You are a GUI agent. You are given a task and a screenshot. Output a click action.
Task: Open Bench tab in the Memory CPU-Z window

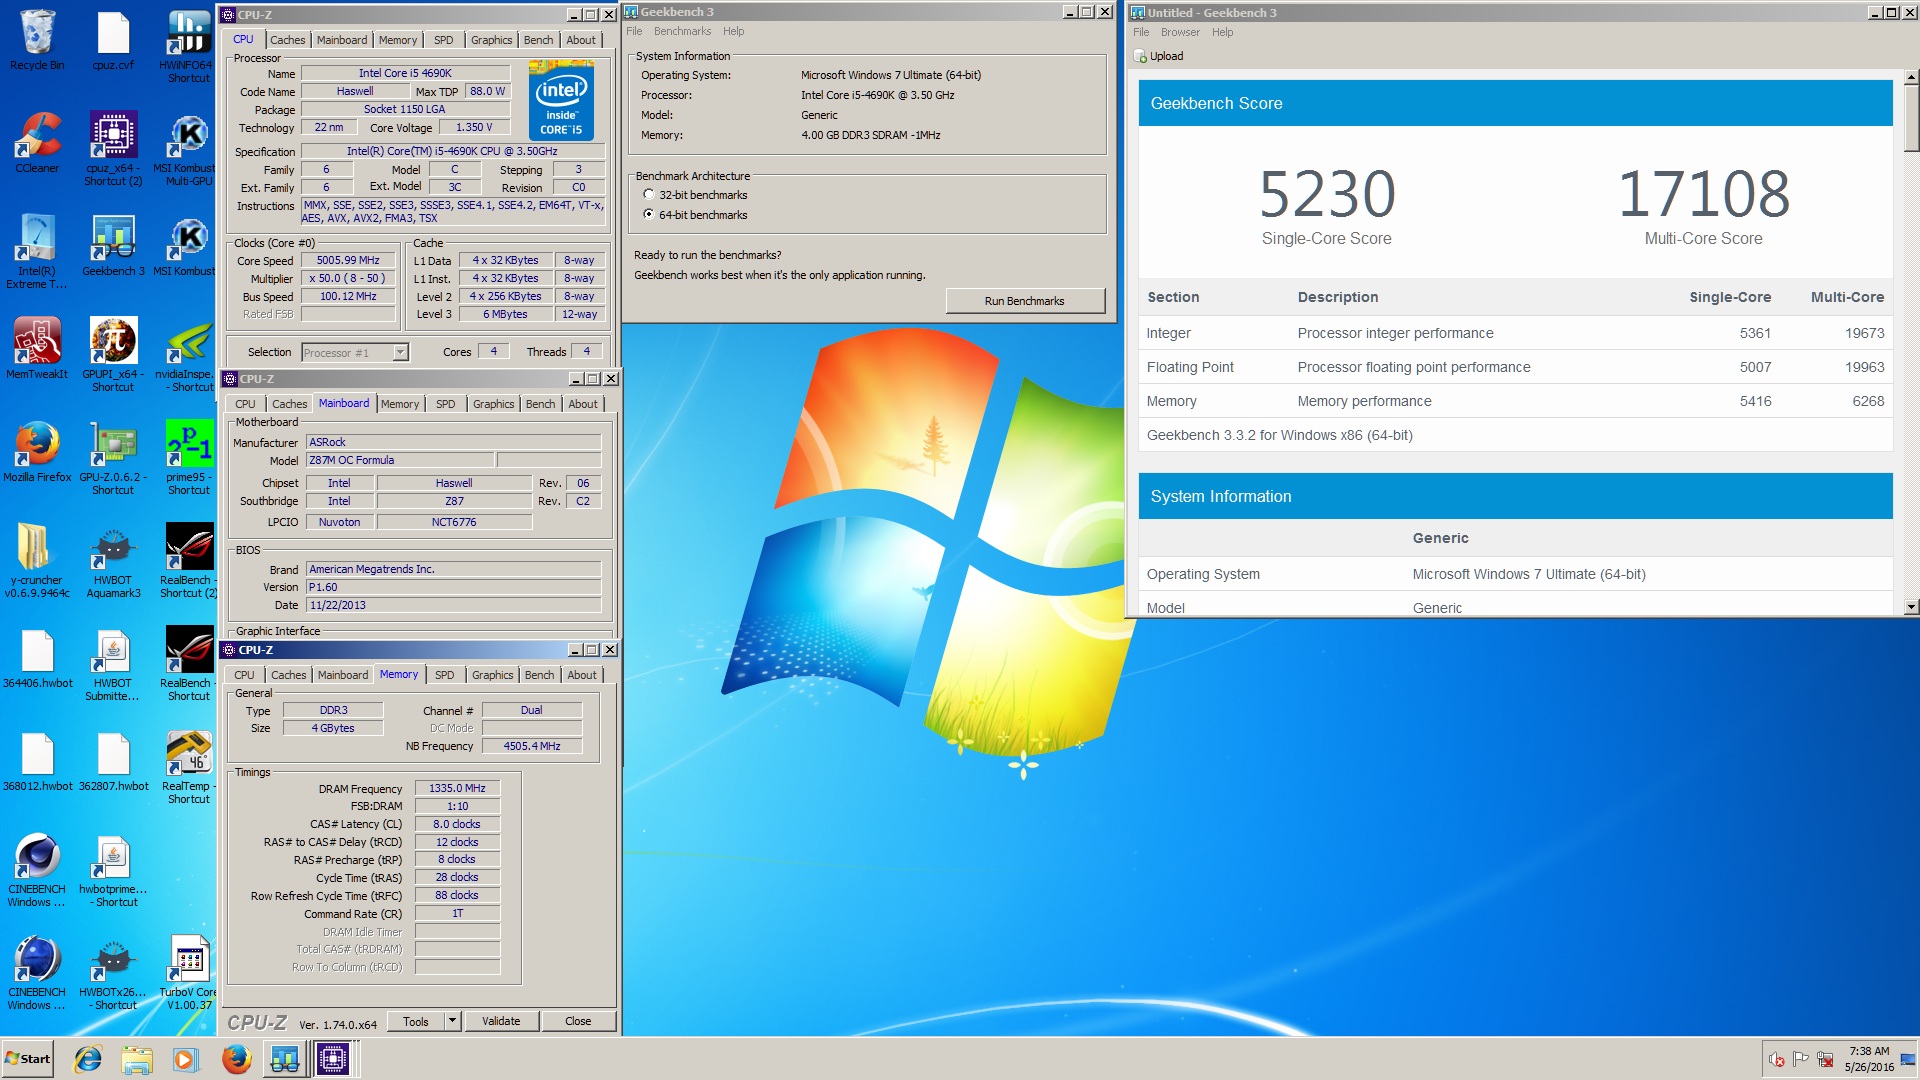click(539, 675)
